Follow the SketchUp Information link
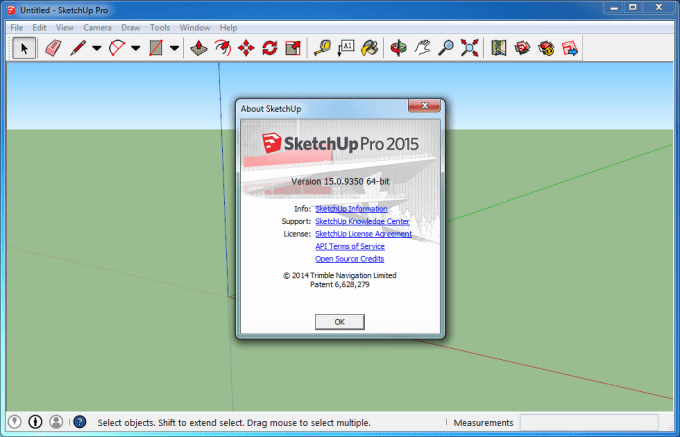Image resolution: width=680 pixels, height=437 pixels. (x=351, y=209)
